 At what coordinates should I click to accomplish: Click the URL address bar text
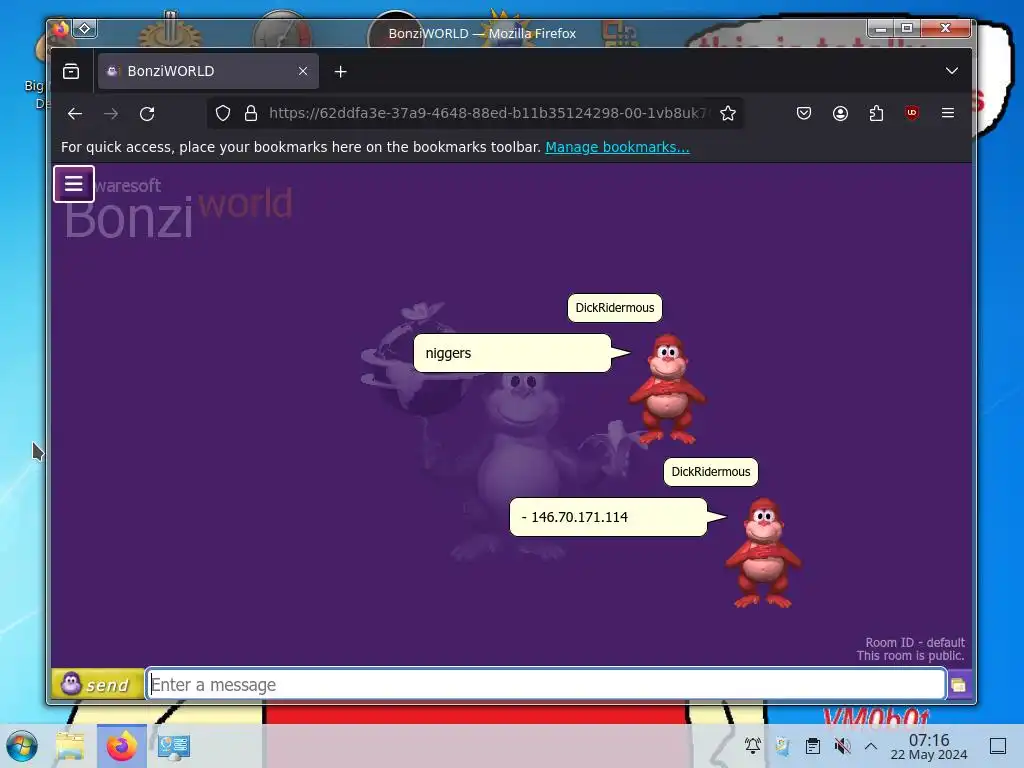click(488, 113)
